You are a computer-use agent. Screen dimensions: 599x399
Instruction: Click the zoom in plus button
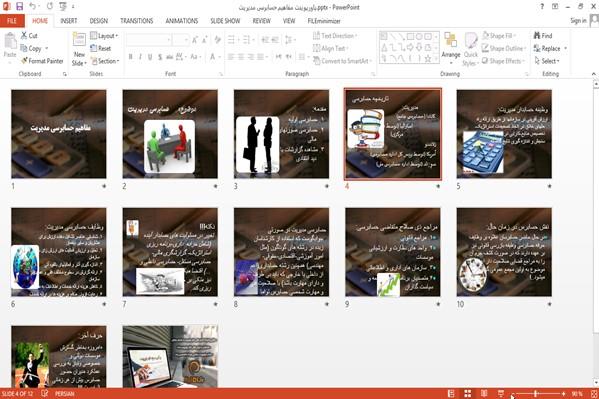click(x=563, y=394)
